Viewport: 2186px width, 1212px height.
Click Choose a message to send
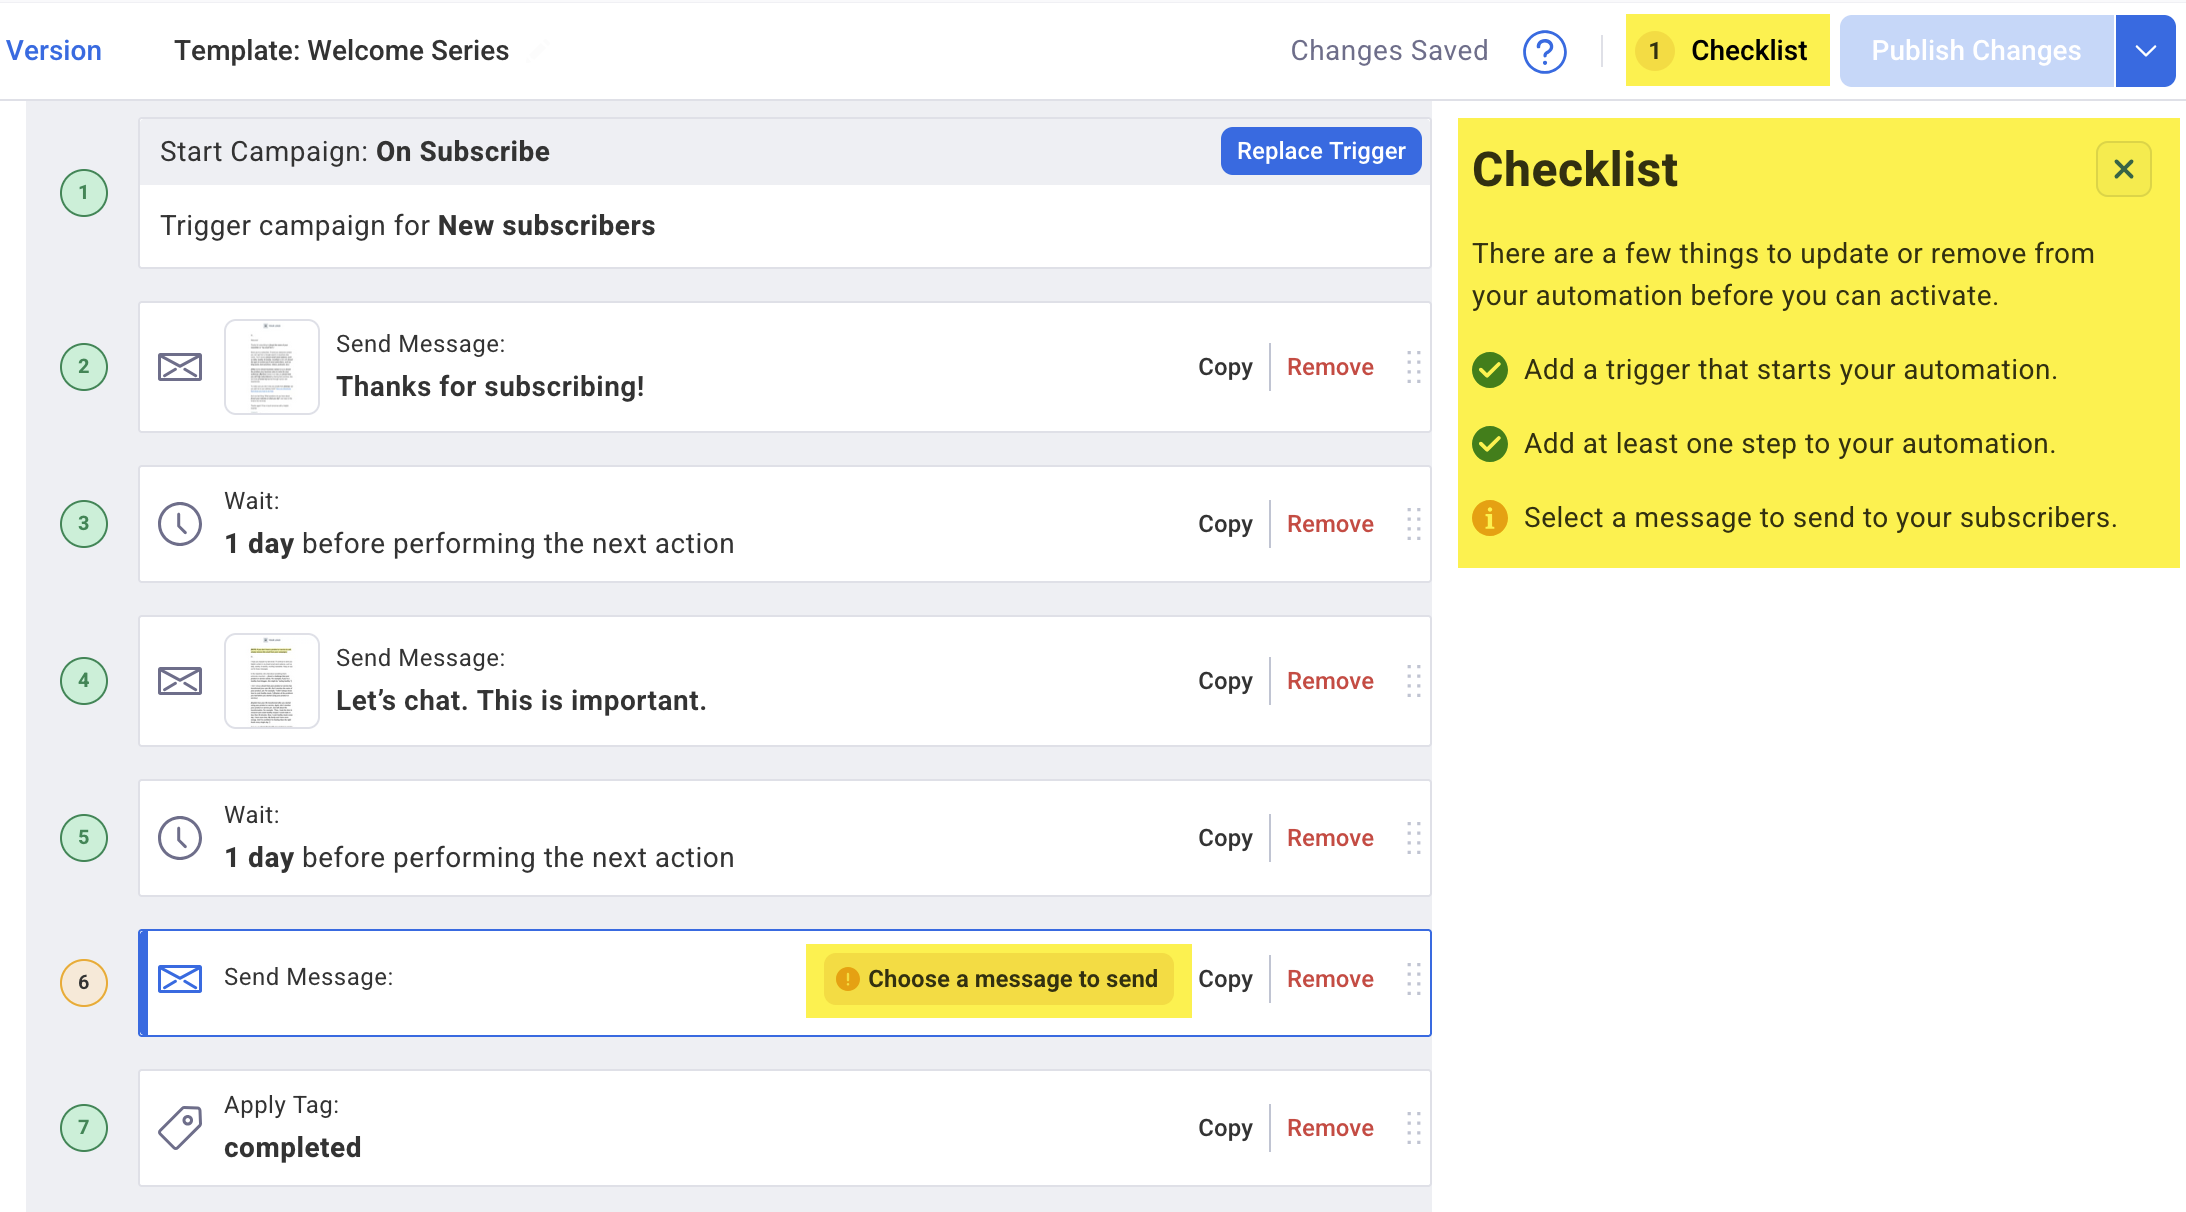pos(998,979)
